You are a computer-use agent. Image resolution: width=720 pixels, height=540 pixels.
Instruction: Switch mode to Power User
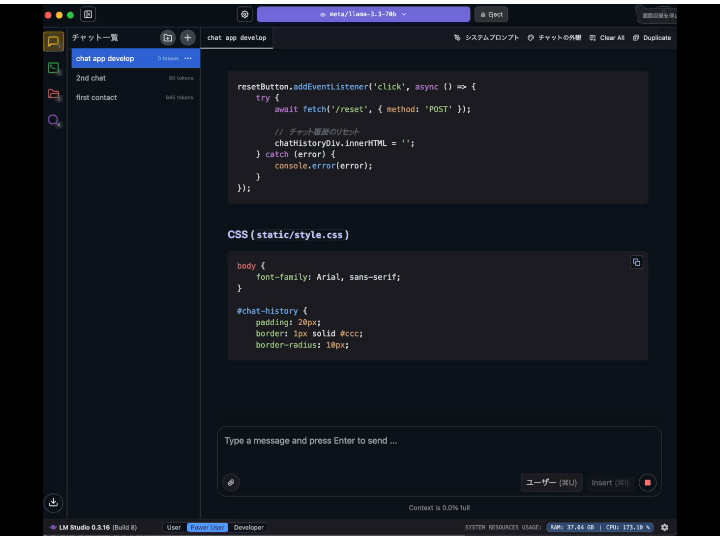coord(207,528)
